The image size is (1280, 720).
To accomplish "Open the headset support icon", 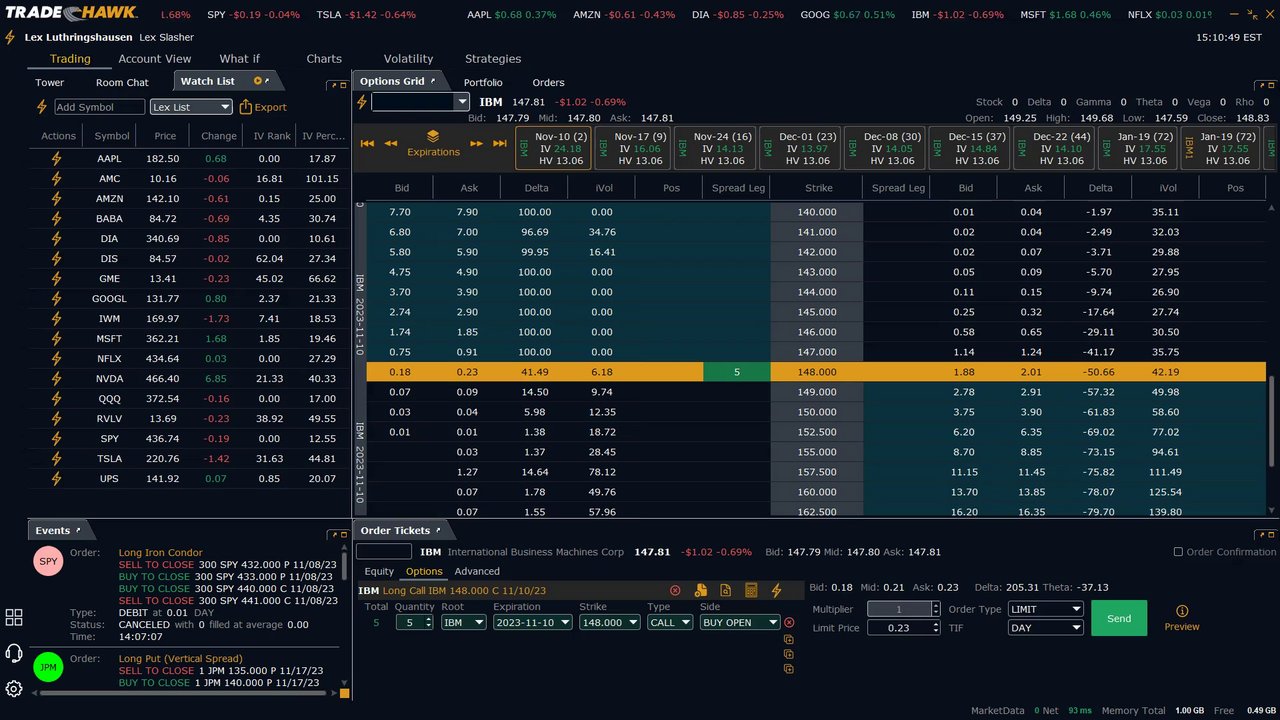I will 14,653.
